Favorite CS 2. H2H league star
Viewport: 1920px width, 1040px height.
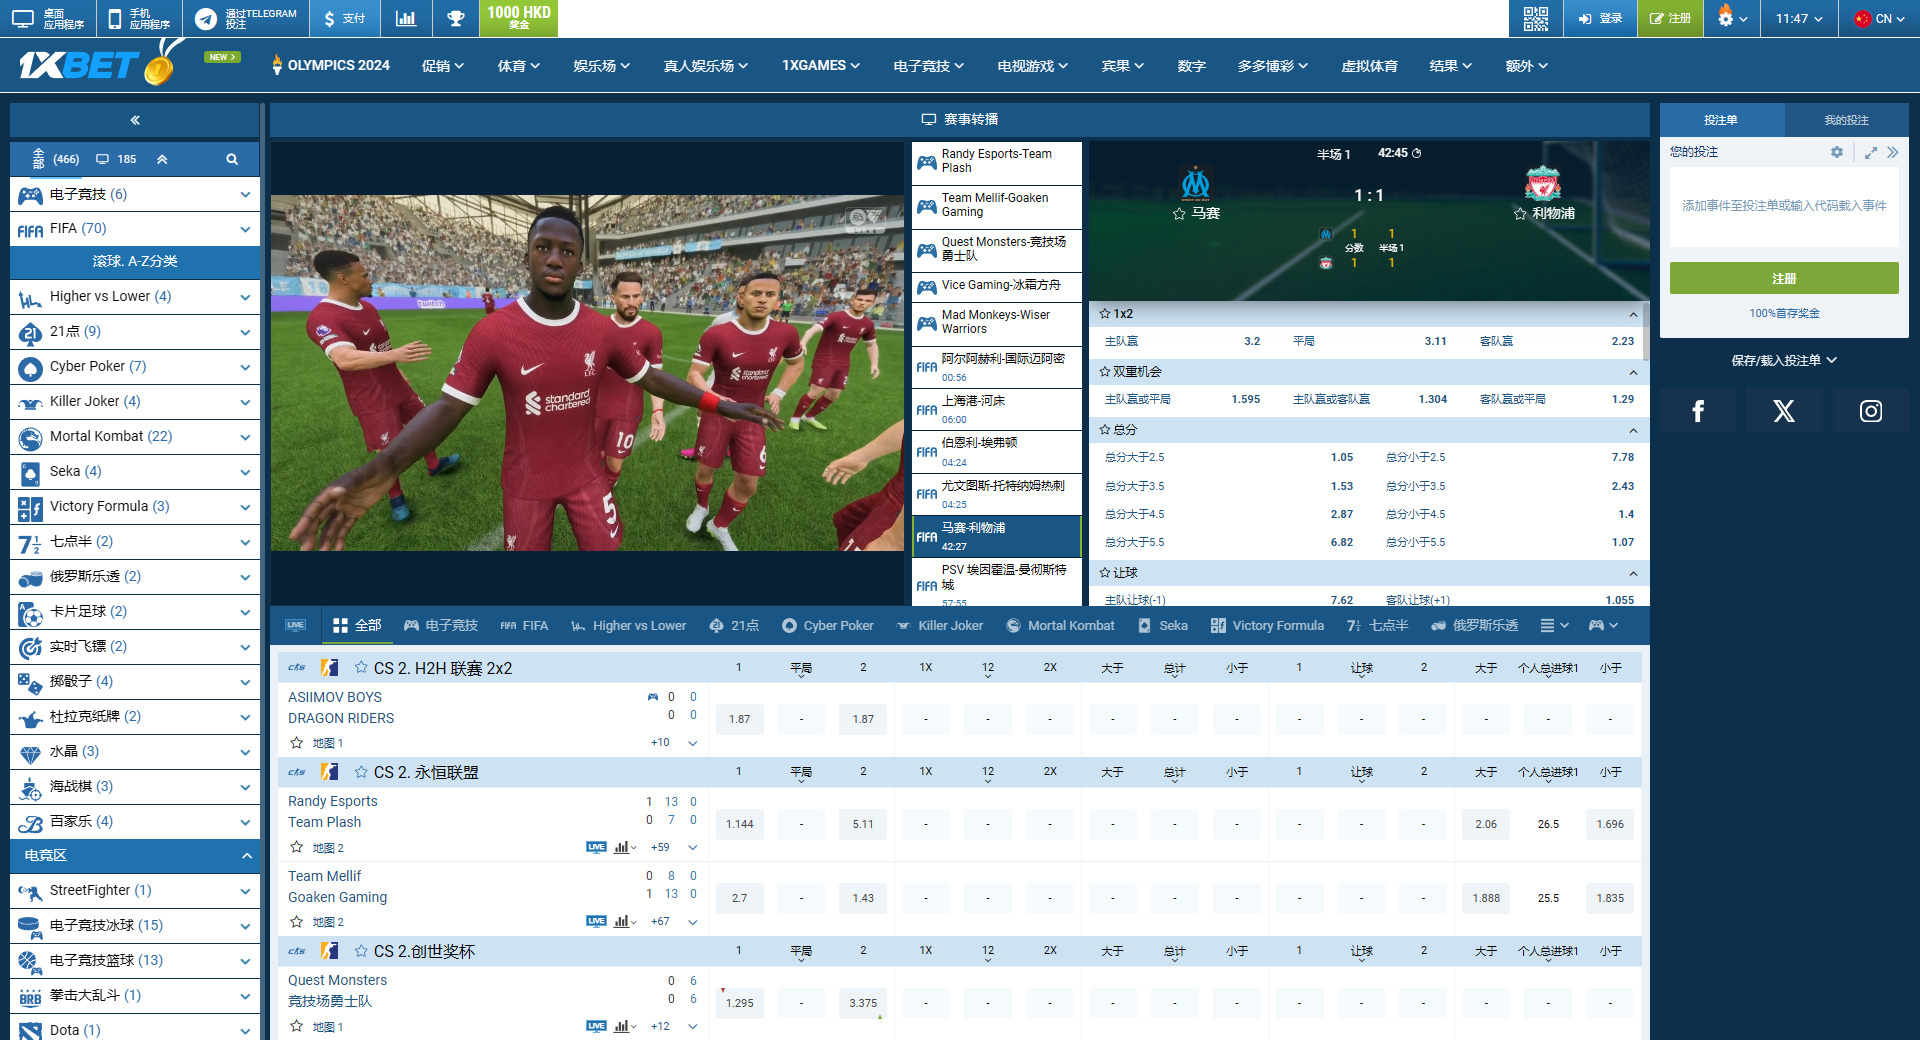(361, 667)
